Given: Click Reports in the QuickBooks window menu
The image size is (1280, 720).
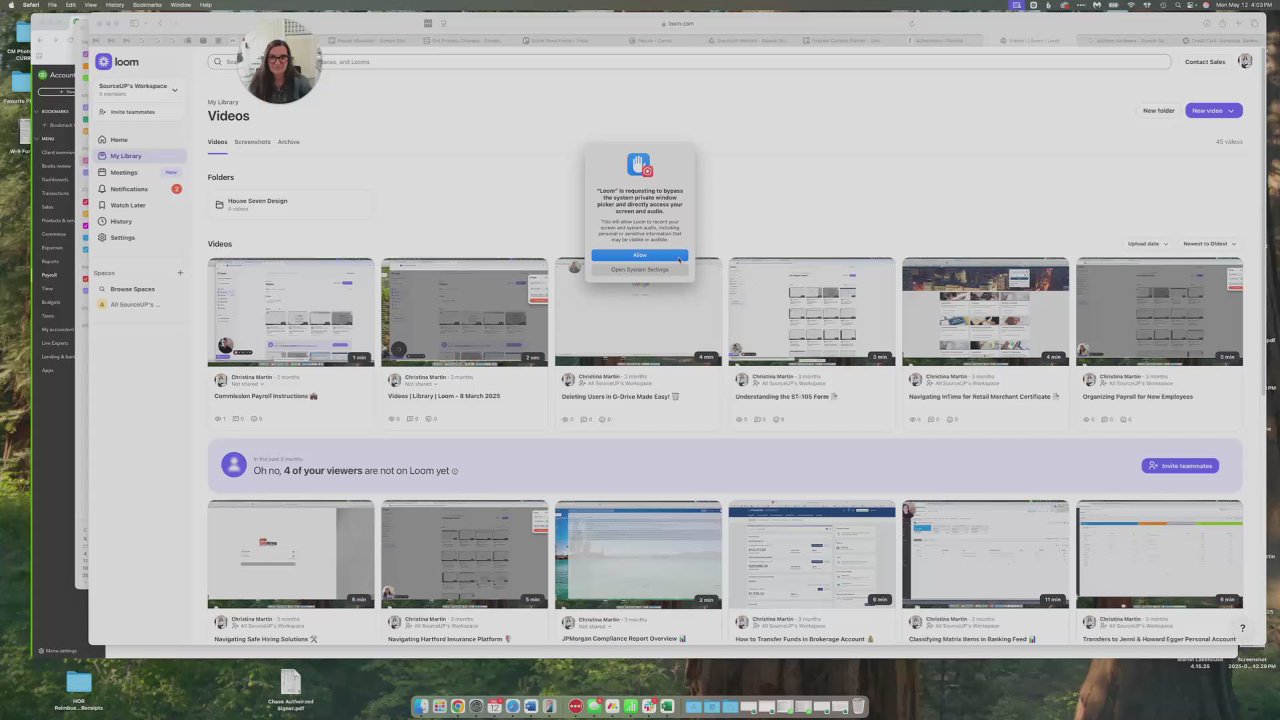Looking at the screenshot, I should tap(50, 261).
